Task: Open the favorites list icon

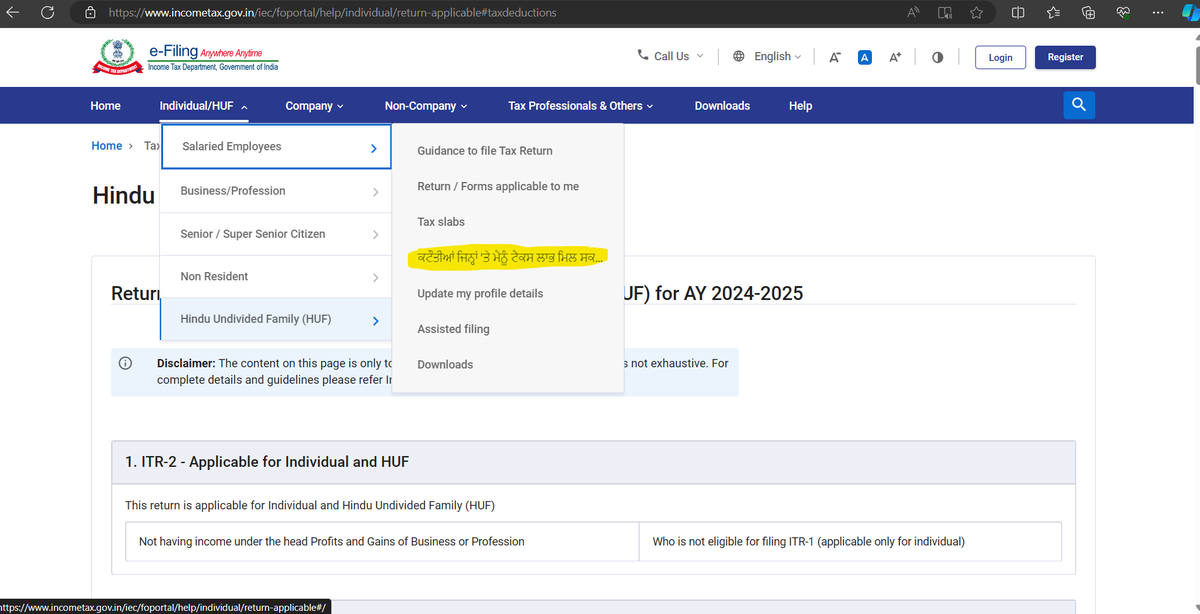Action: pos(1054,13)
